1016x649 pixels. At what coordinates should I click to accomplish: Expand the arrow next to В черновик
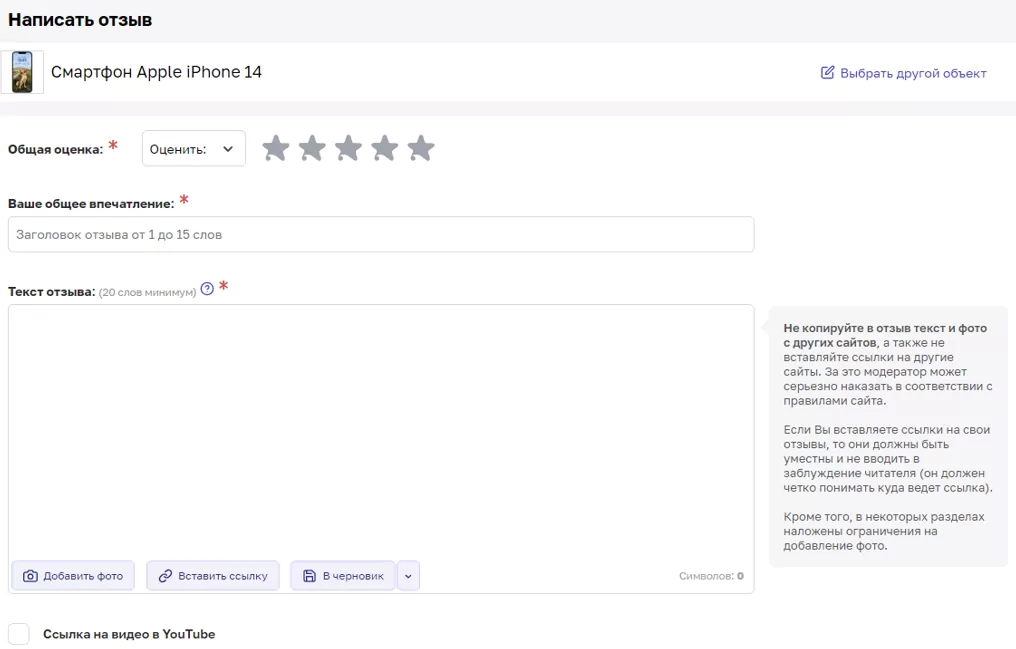408,576
